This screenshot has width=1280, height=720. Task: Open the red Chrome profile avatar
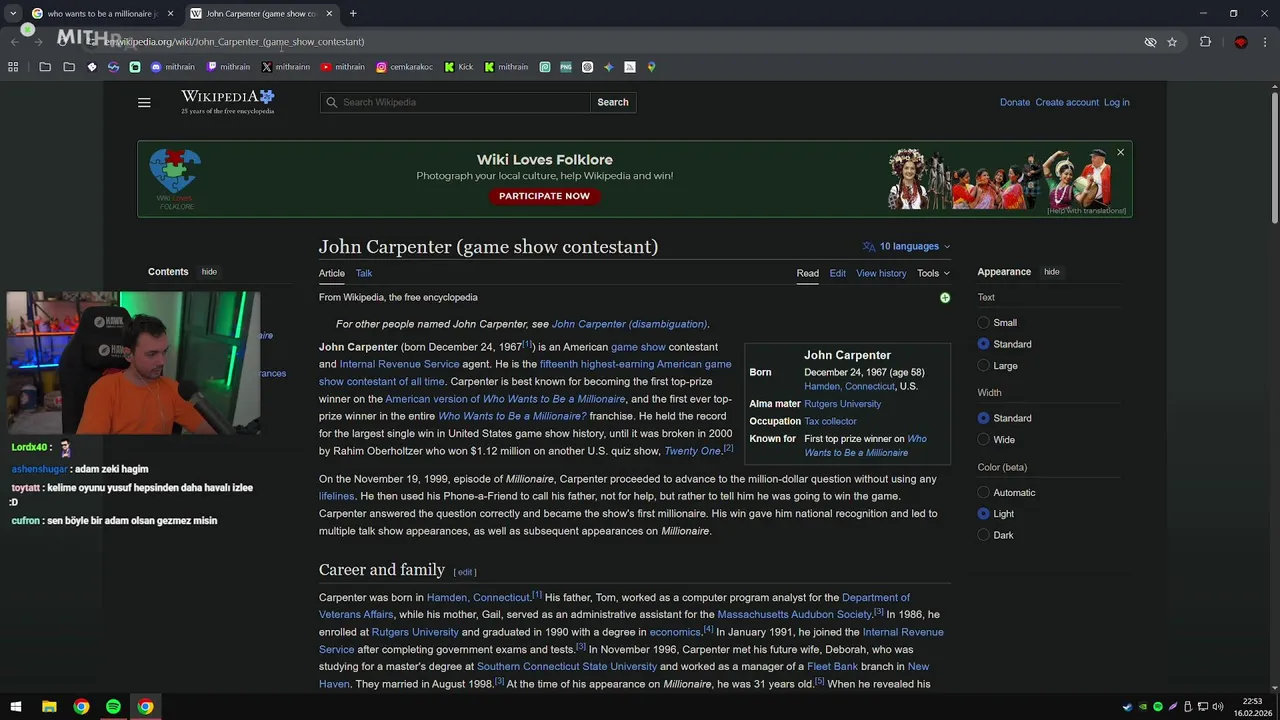point(1240,42)
